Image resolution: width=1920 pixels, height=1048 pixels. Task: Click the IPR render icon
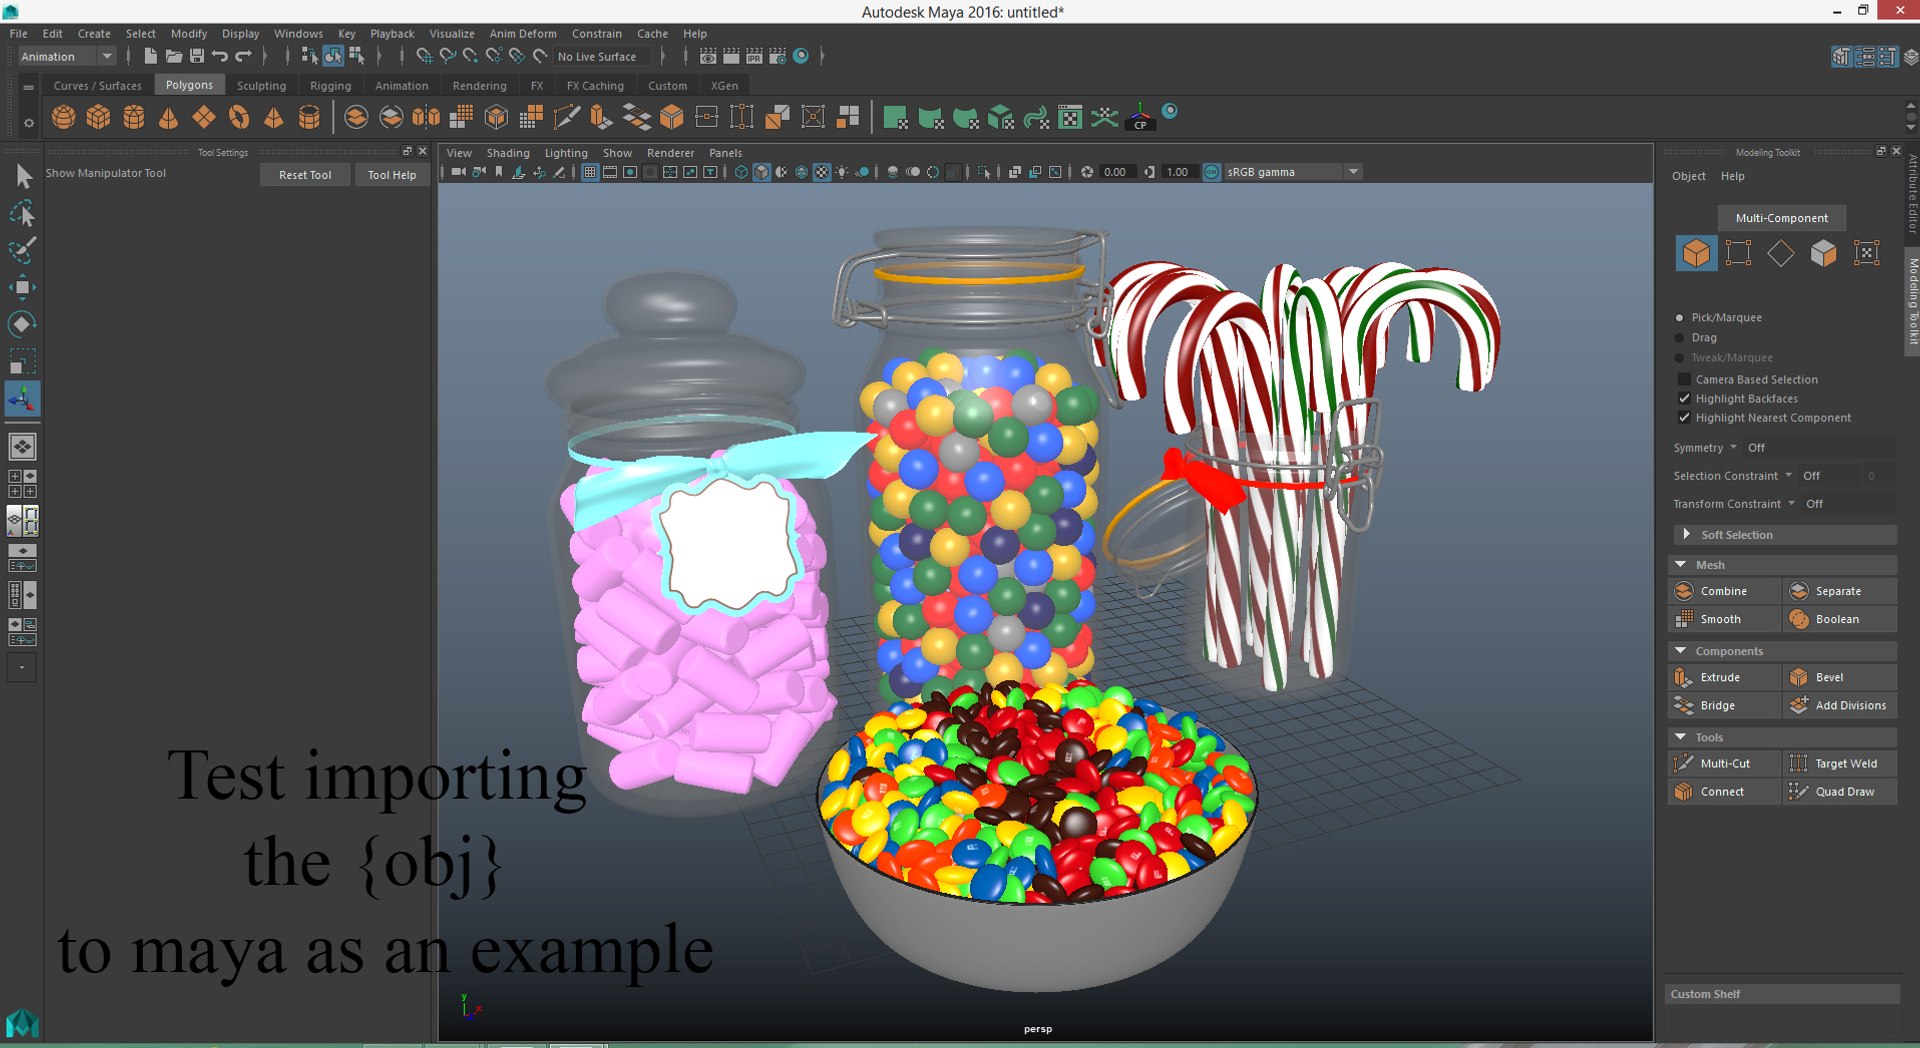click(754, 56)
